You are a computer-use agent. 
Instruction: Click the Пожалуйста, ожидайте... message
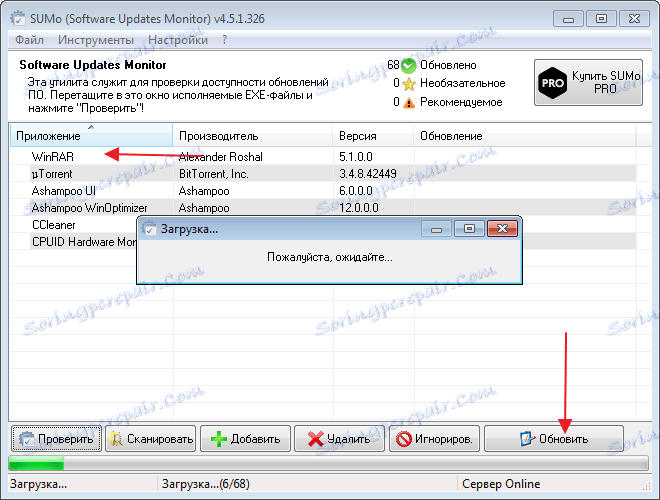pos(330,257)
